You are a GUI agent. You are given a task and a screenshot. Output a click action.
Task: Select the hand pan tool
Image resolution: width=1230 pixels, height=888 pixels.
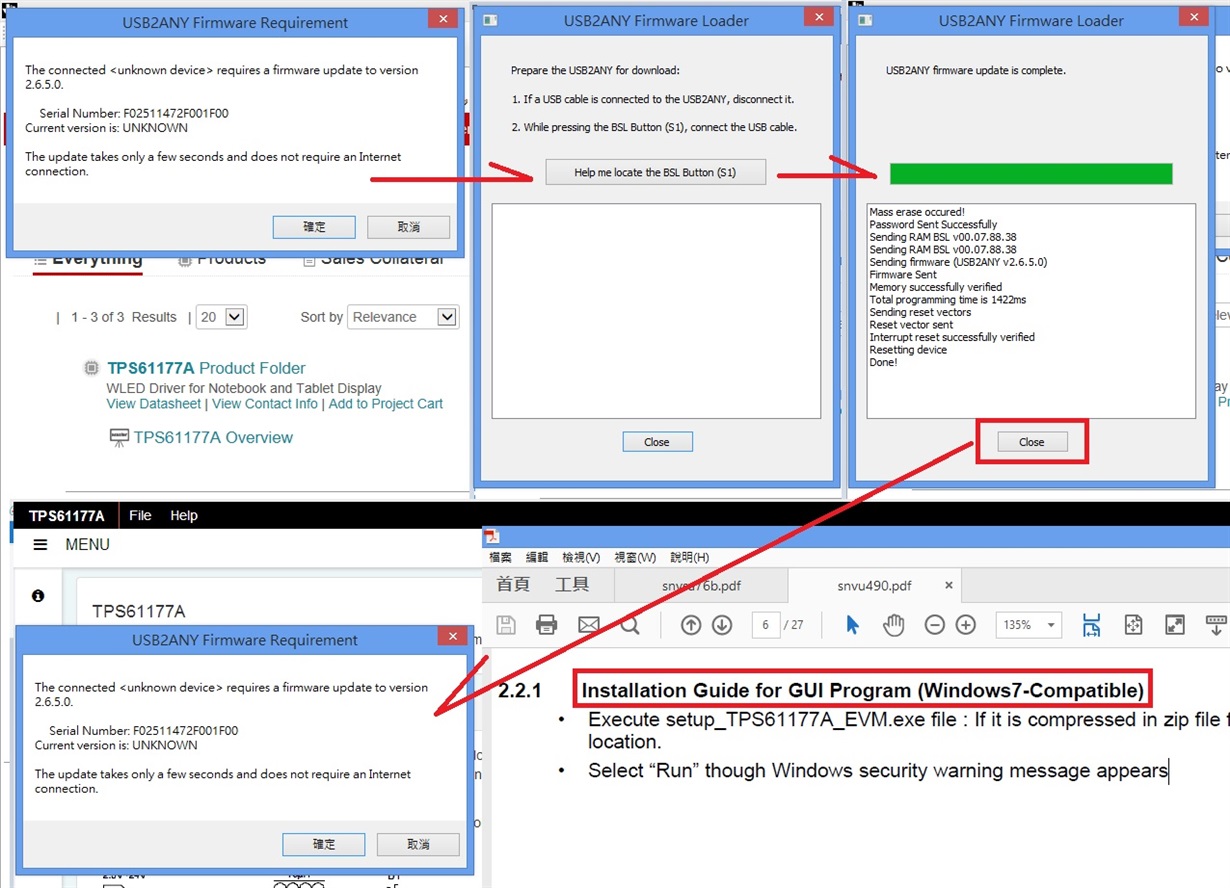[x=893, y=625]
